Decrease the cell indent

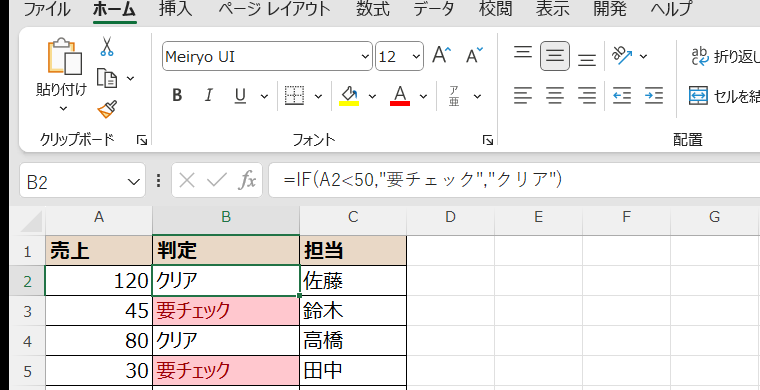pos(622,95)
